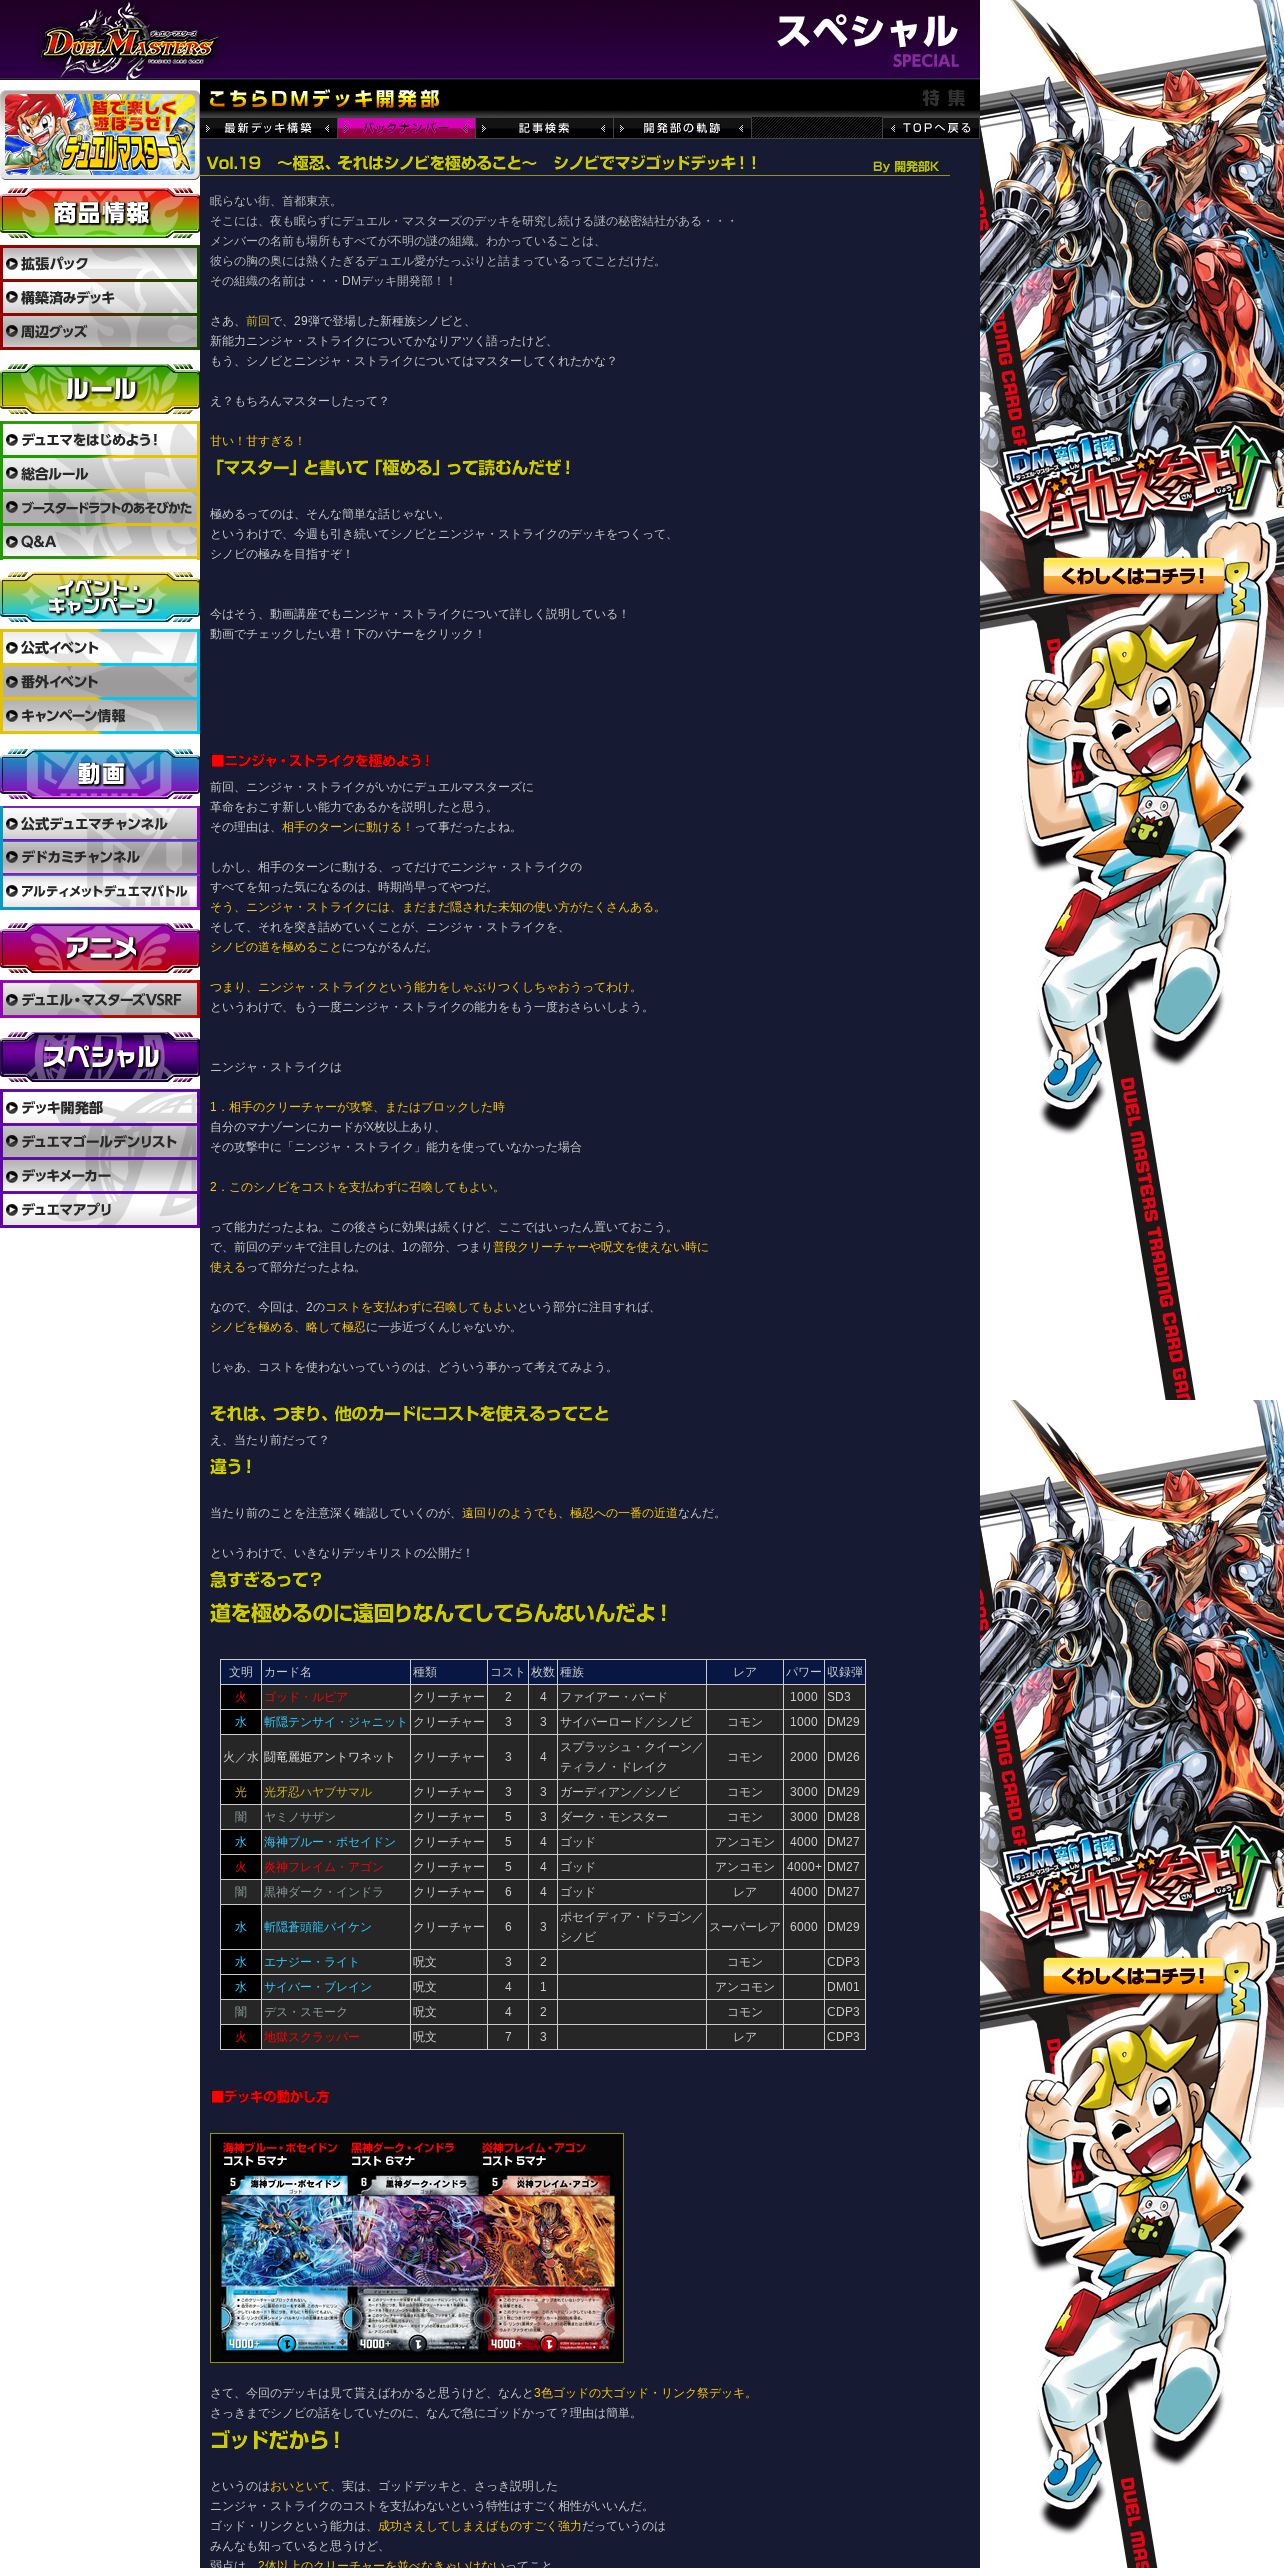Switch to バックナンバー tab
The width and height of the screenshot is (1284, 2568).
(x=406, y=128)
